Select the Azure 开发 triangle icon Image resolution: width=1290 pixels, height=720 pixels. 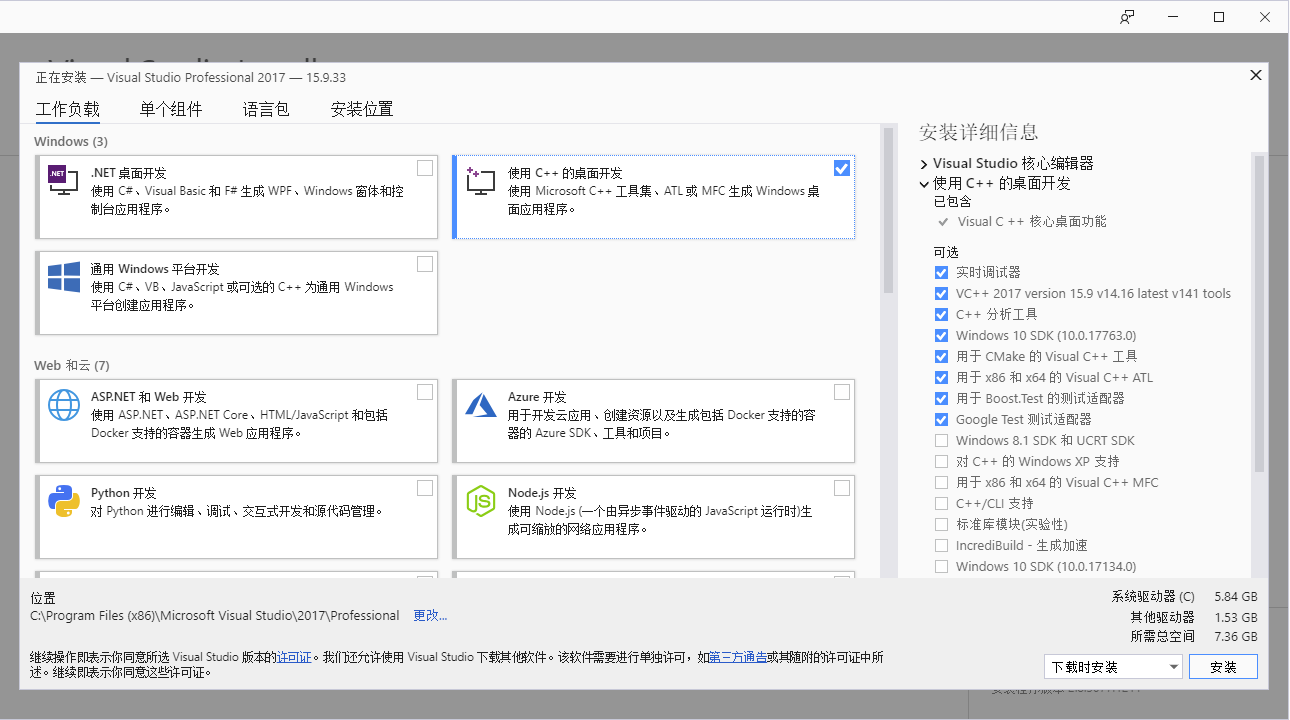tap(480, 404)
